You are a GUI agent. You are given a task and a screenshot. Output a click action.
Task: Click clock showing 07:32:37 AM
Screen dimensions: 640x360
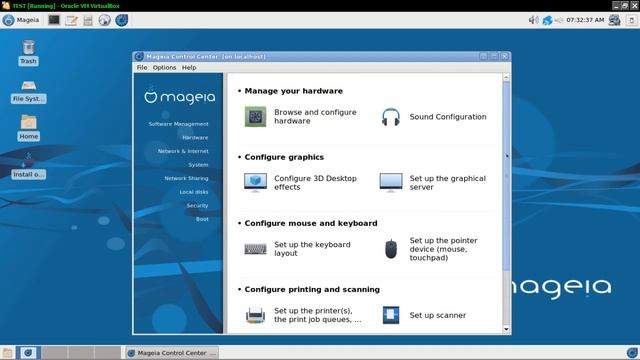[585, 20]
